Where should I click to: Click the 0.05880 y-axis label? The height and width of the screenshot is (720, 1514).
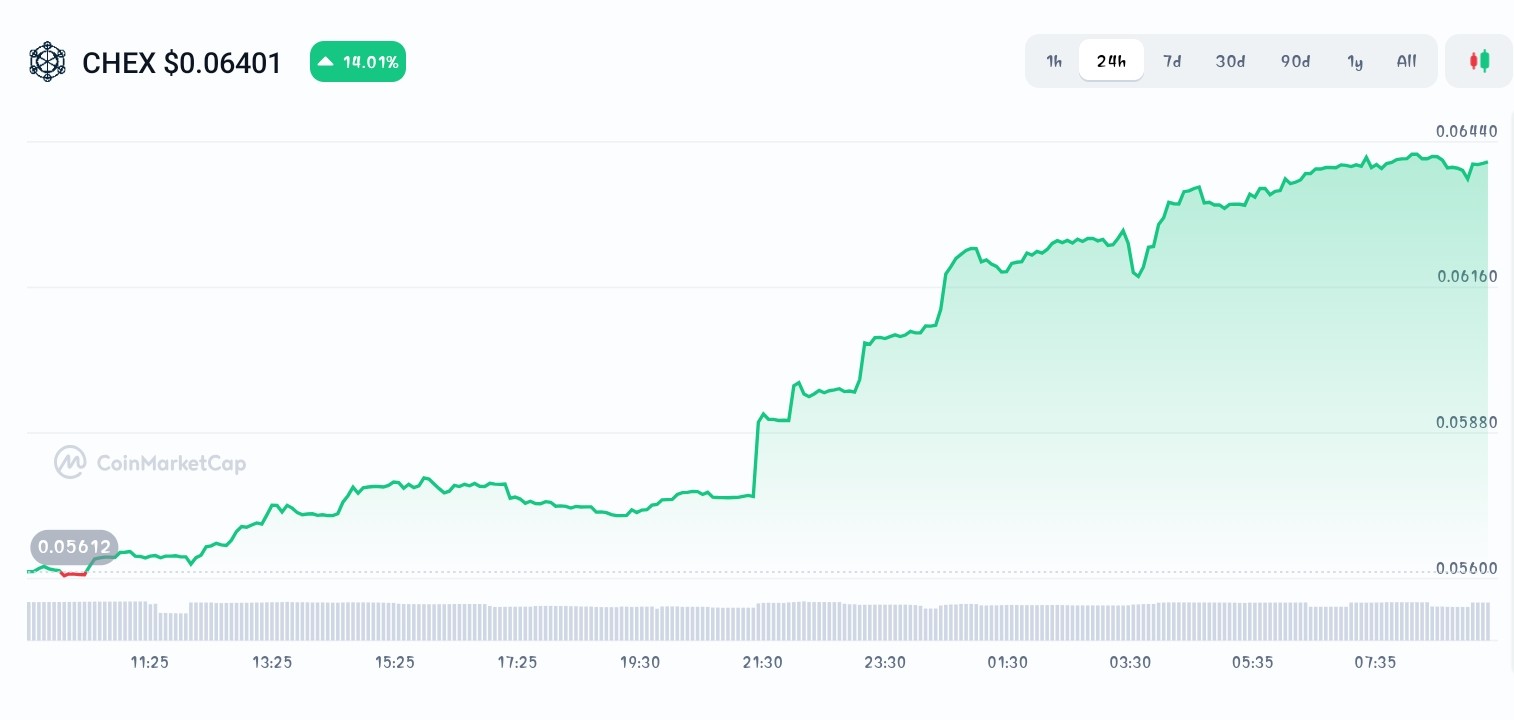tap(1466, 422)
